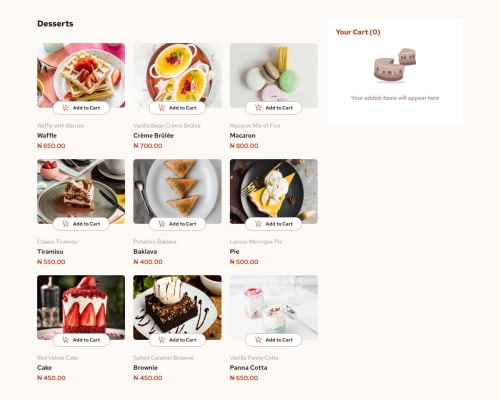Add Panna Cotta to the cart

tap(274, 340)
